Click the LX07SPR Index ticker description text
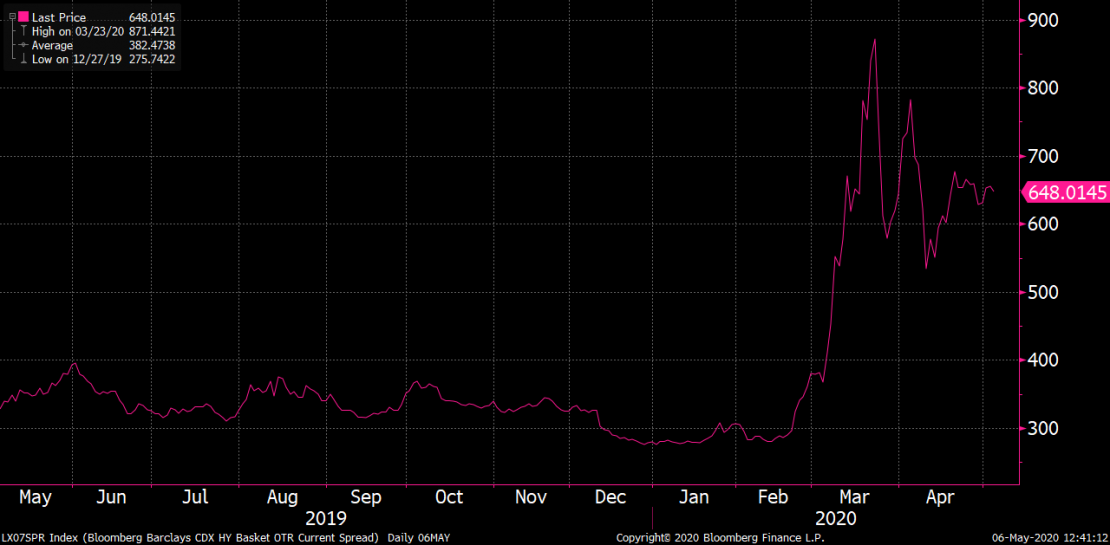Image resolution: width=1110 pixels, height=545 pixels. tap(190, 538)
